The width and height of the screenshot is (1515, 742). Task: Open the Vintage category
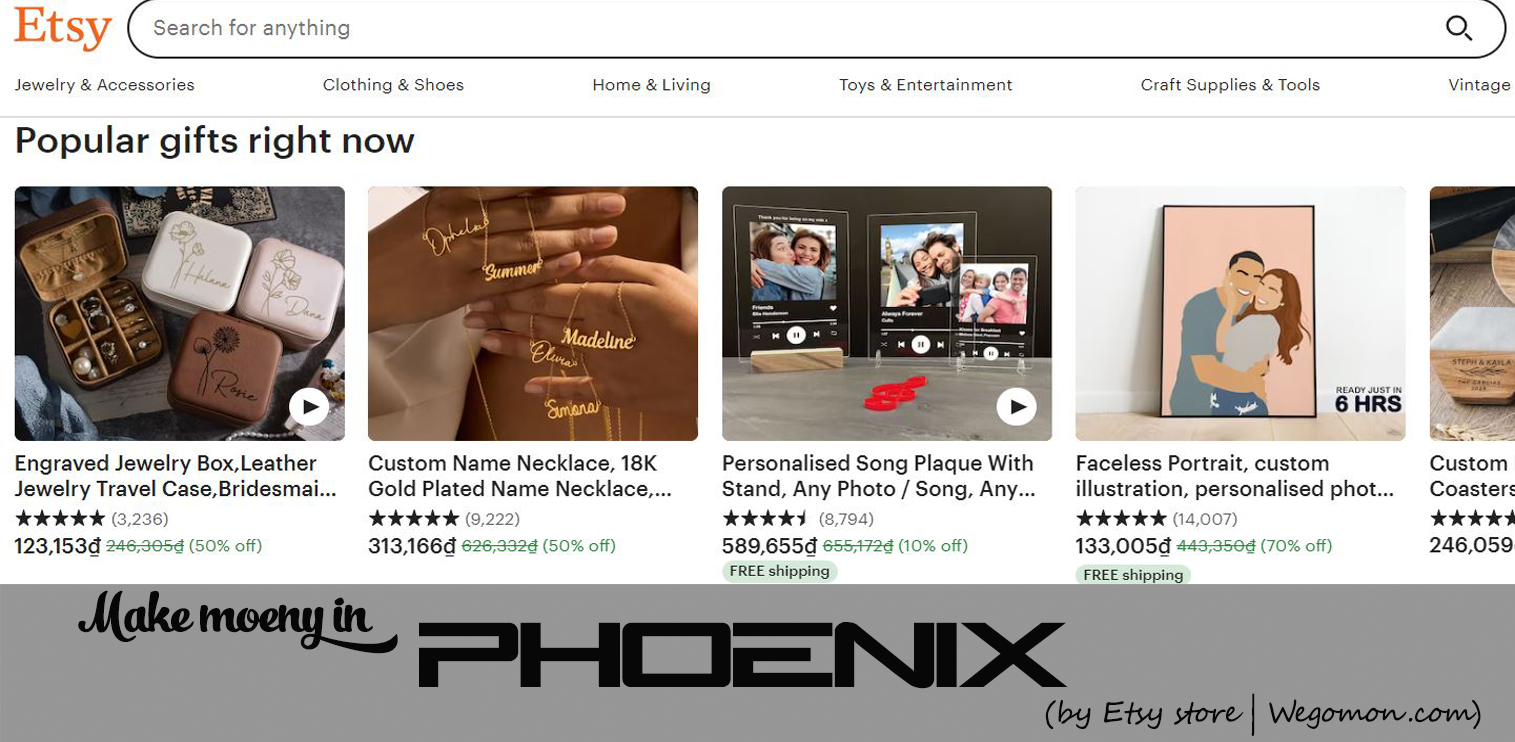pyautogui.click(x=1479, y=85)
